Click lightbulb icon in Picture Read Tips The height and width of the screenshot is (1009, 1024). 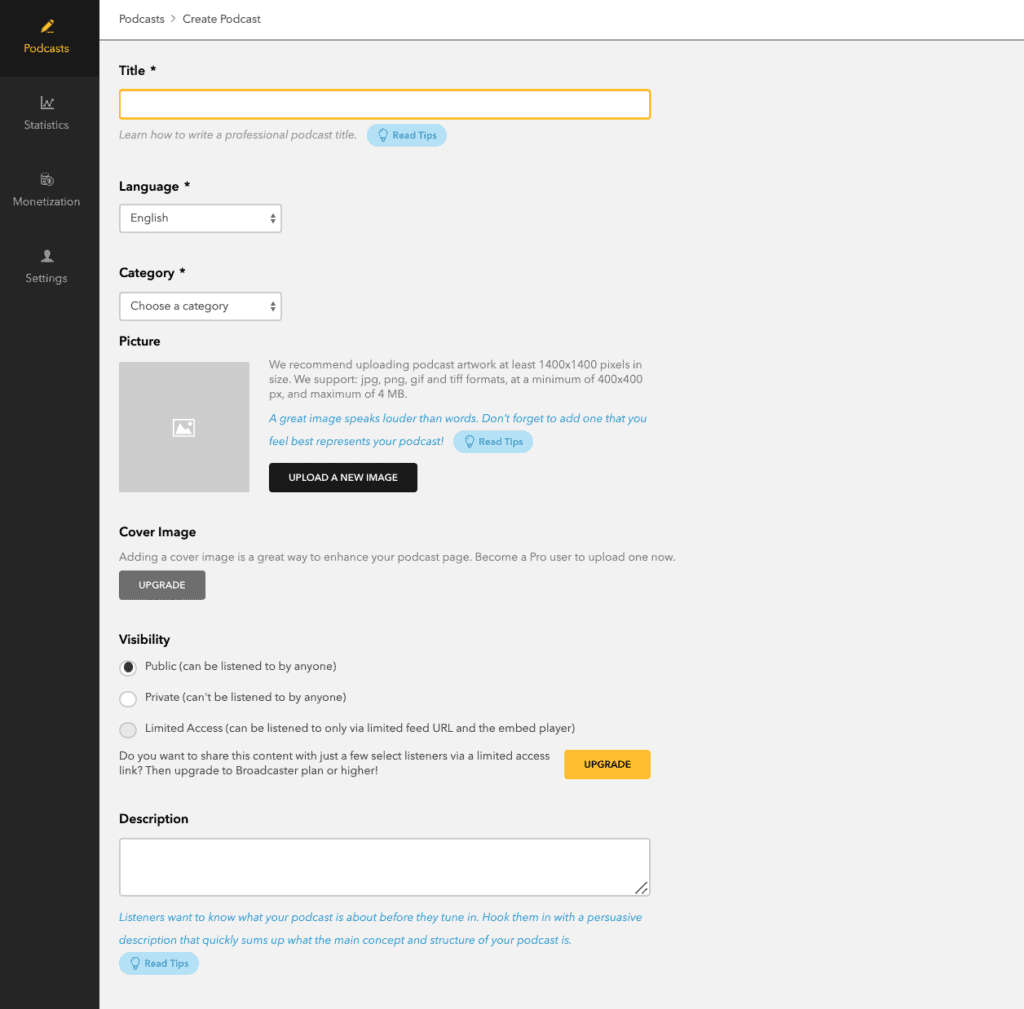point(469,442)
